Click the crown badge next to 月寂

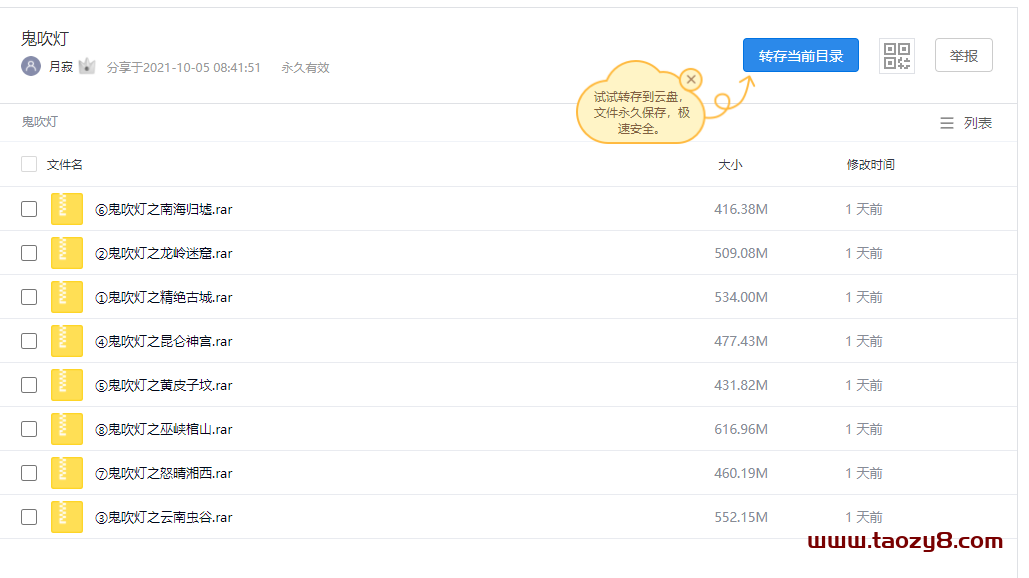pyautogui.click(x=87, y=66)
